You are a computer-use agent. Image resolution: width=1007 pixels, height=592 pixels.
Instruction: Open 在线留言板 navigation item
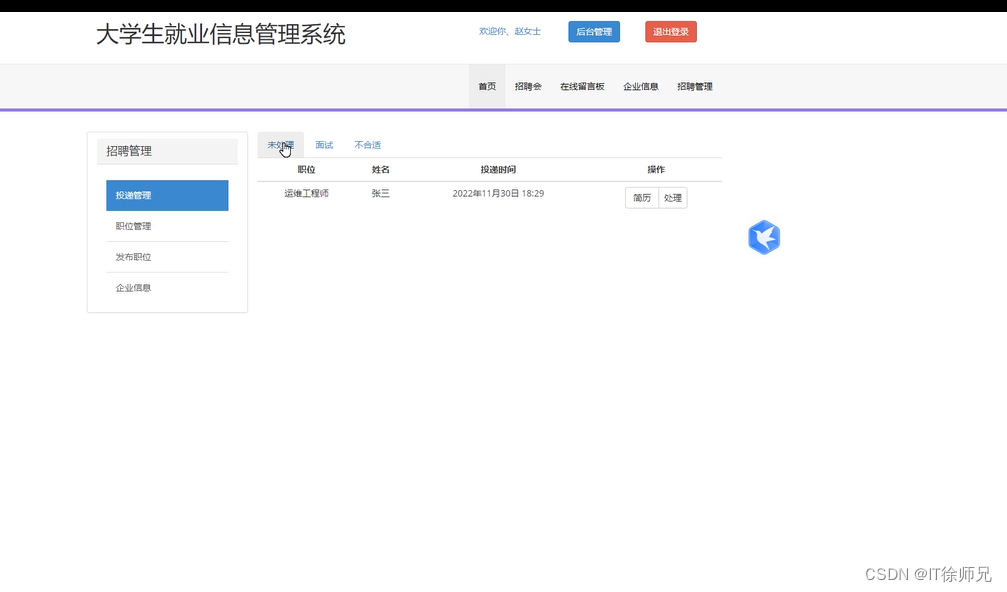582,86
